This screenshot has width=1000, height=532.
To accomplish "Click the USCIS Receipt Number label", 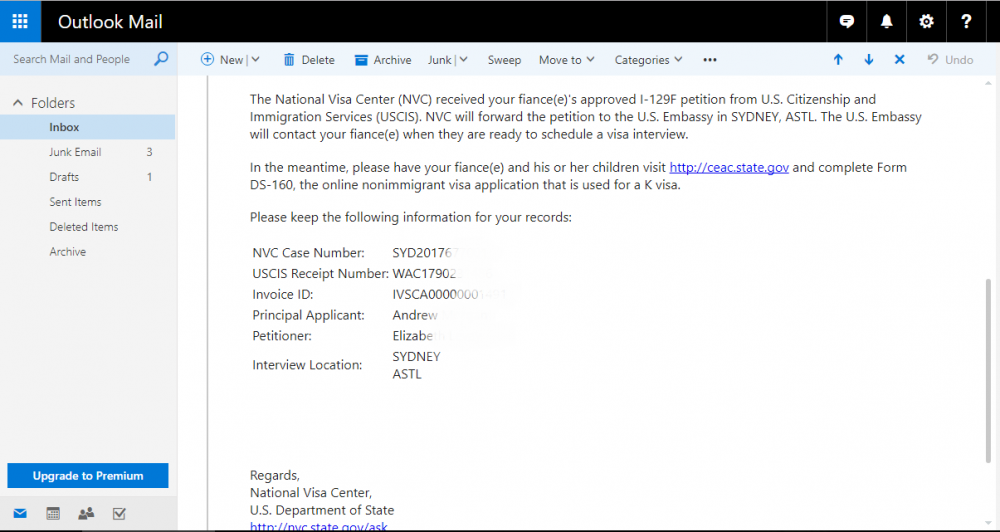I will click(321, 274).
